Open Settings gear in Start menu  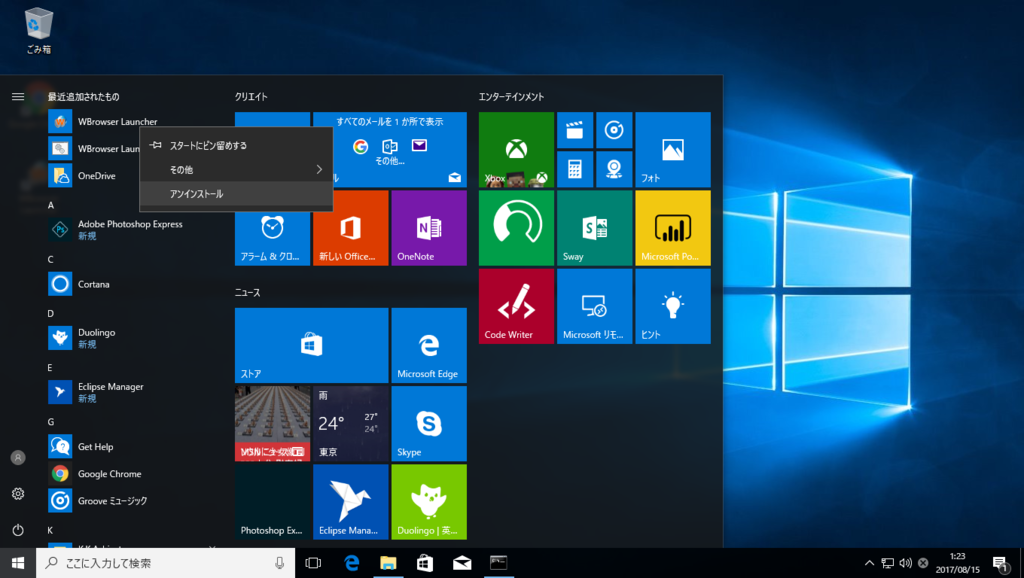pyautogui.click(x=18, y=494)
